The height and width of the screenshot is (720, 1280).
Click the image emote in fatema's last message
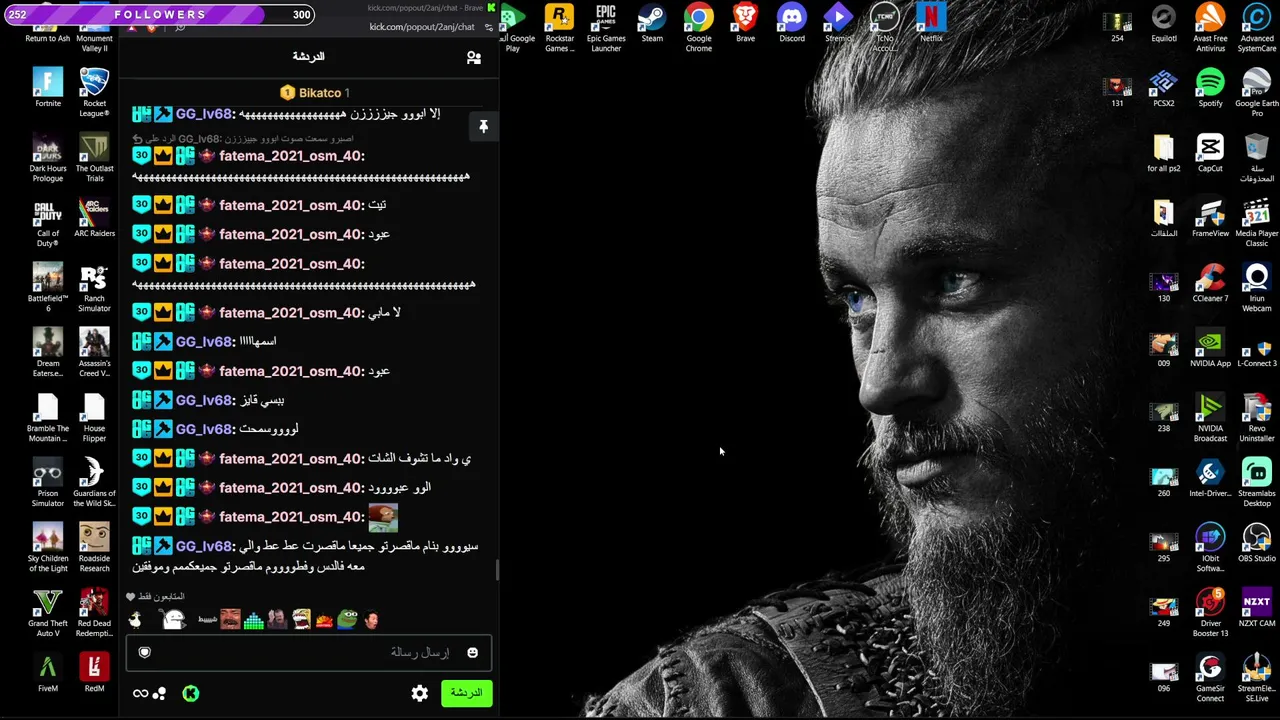pyautogui.click(x=383, y=517)
